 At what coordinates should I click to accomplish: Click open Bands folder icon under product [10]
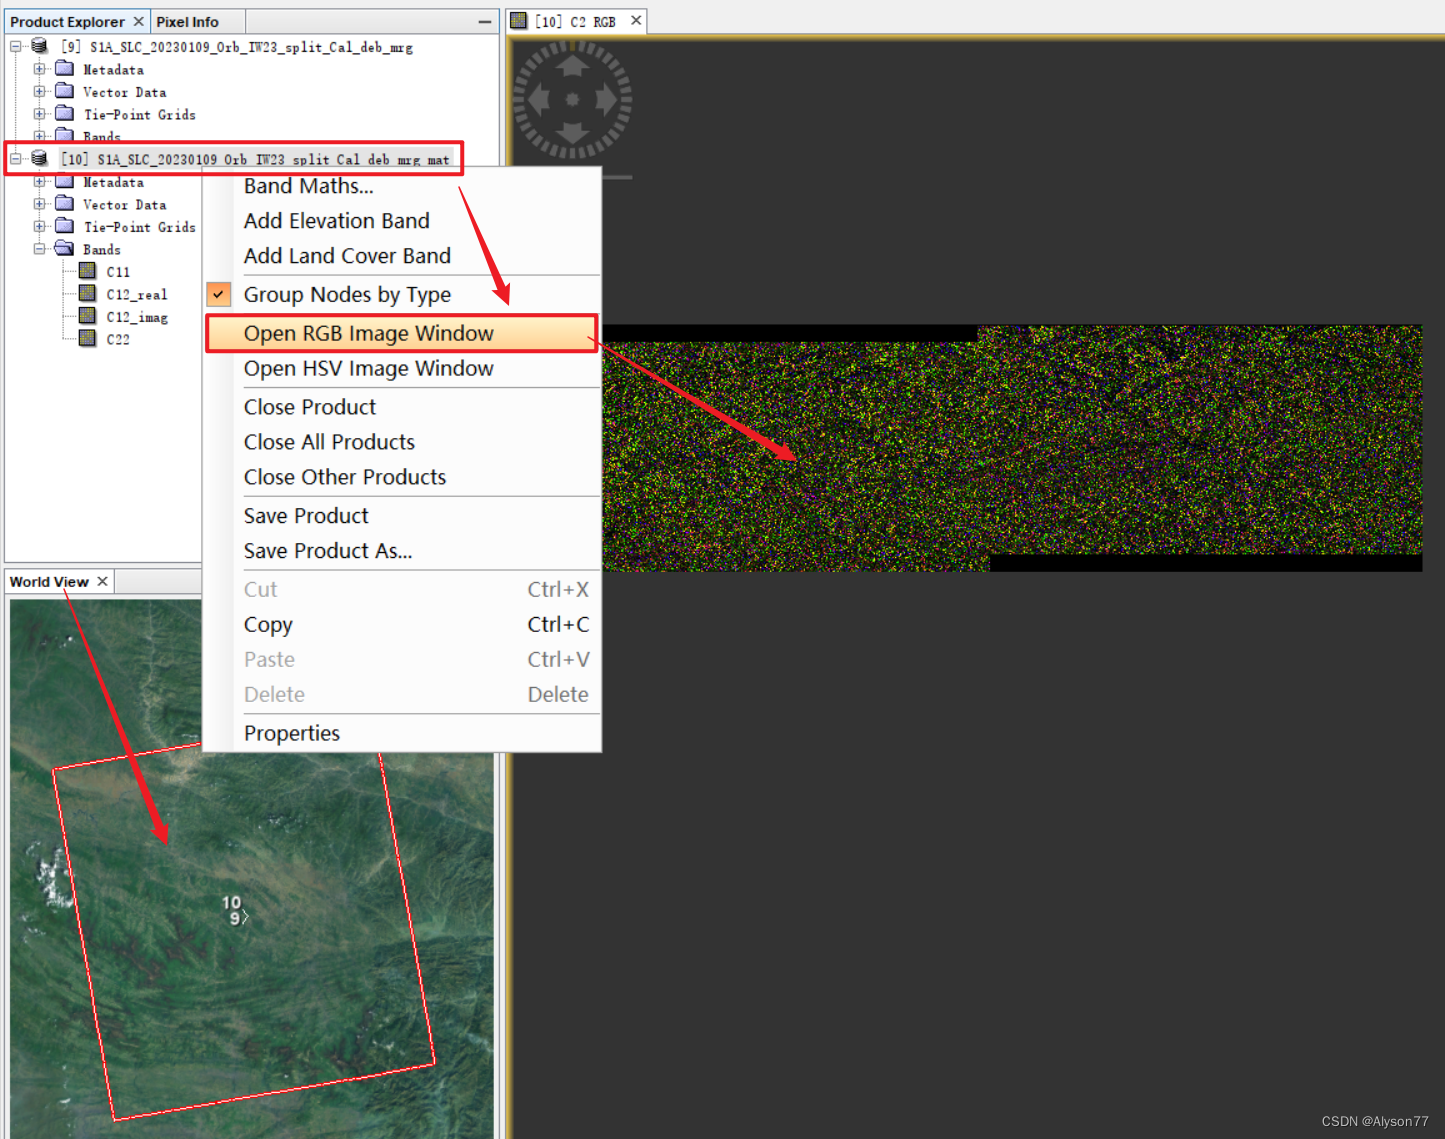pos(65,249)
